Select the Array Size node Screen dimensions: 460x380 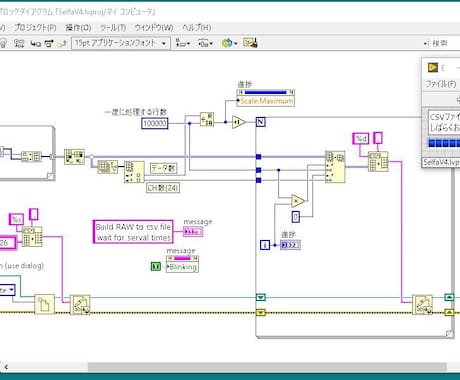108,167
